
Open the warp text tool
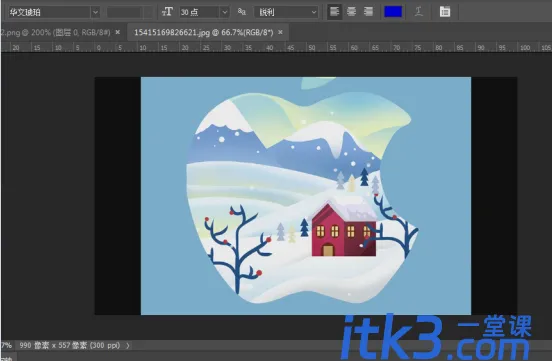coord(419,12)
